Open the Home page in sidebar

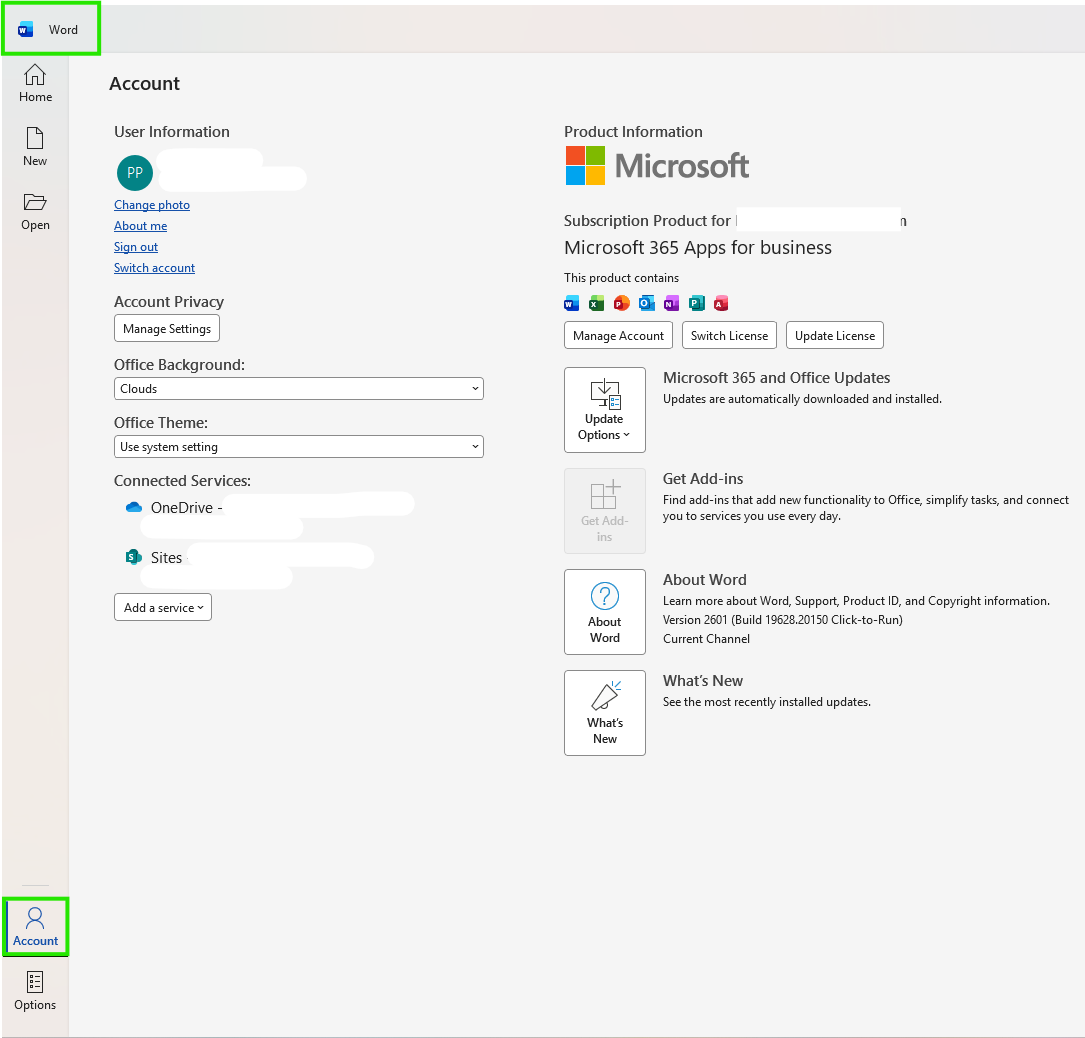pos(35,84)
